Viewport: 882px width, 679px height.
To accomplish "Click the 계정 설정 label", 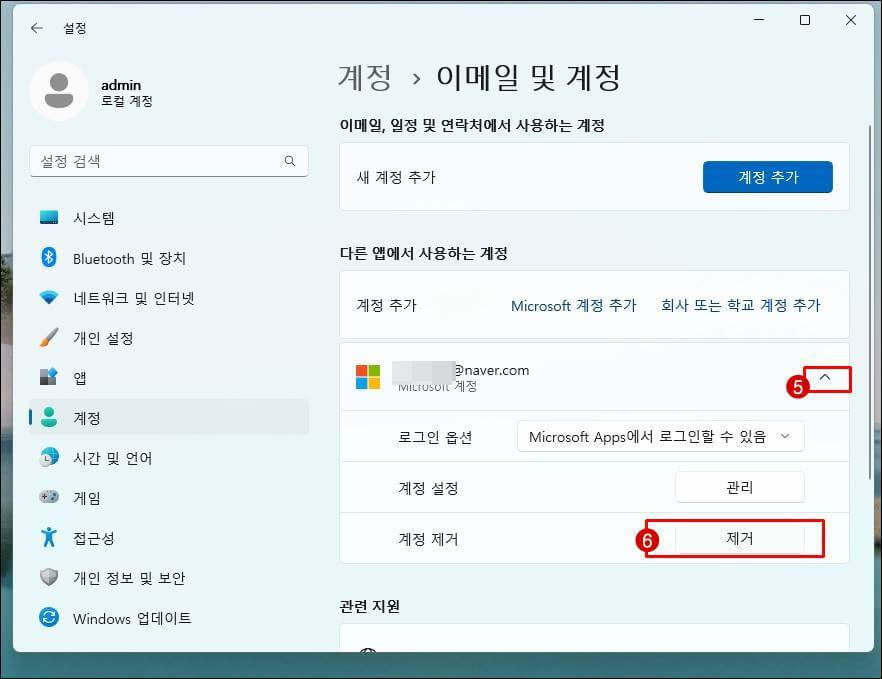I will click(x=428, y=488).
